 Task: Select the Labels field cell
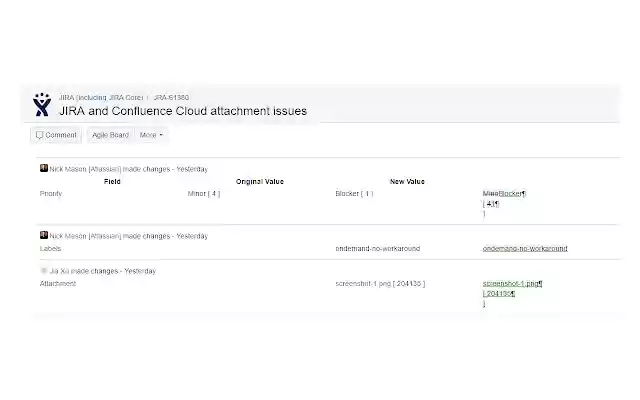(x=50, y=248)
